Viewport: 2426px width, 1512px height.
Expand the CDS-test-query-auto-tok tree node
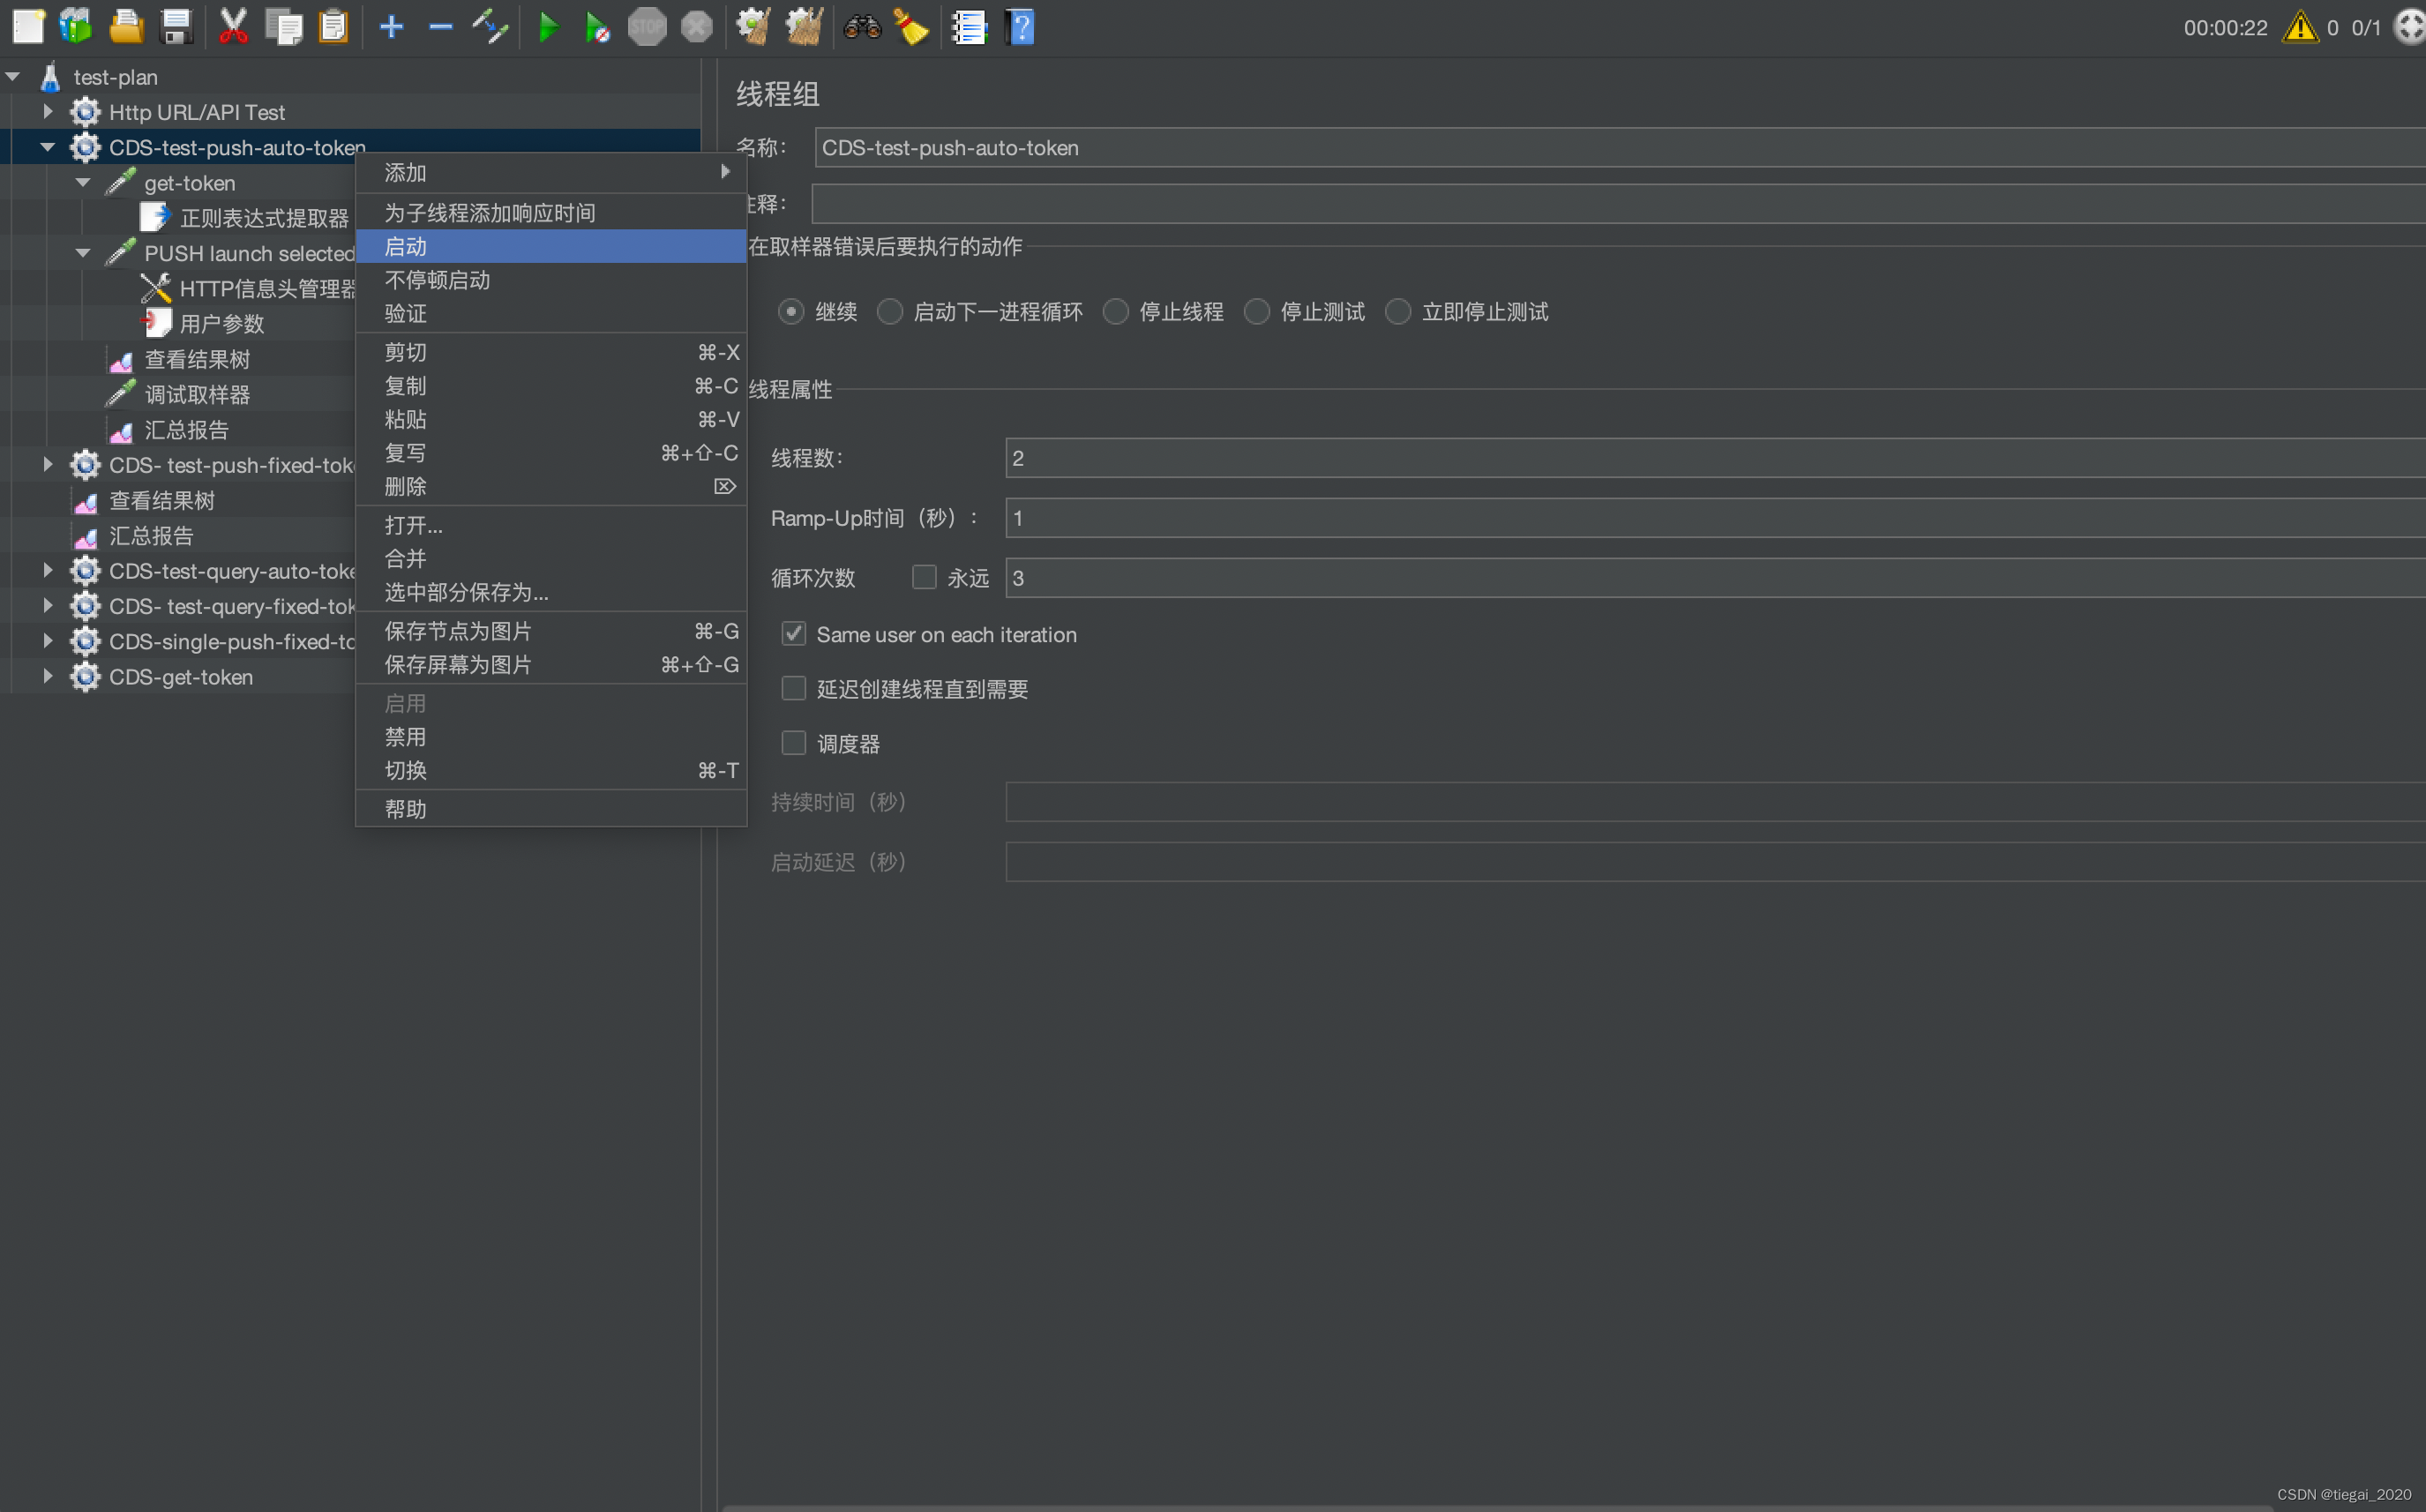[45, 570]
